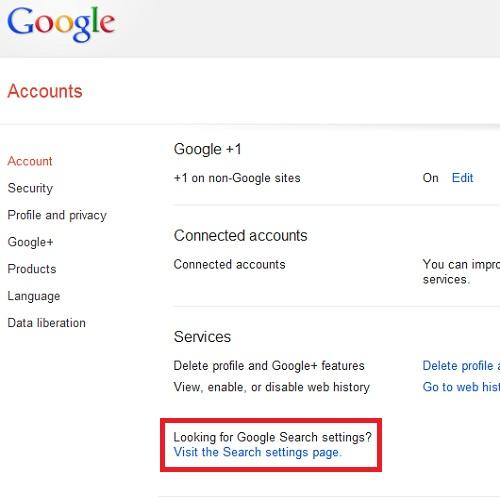Viewport: 500px width, 500px height.
Task: Select 'Delete profile and Google+ features' text
Action: [x=269, y=366]
